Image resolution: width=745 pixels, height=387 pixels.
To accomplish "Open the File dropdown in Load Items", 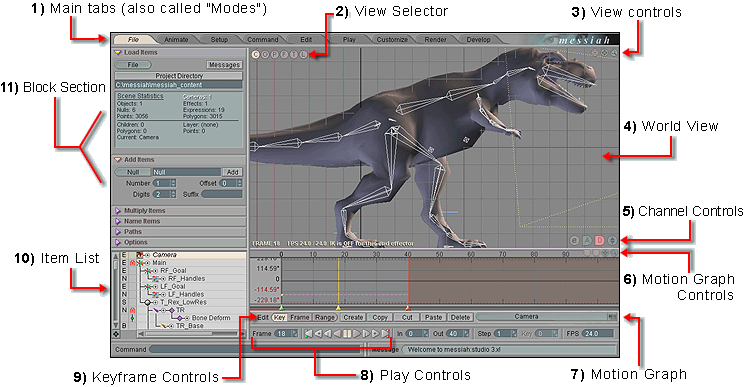I will 133,65.
